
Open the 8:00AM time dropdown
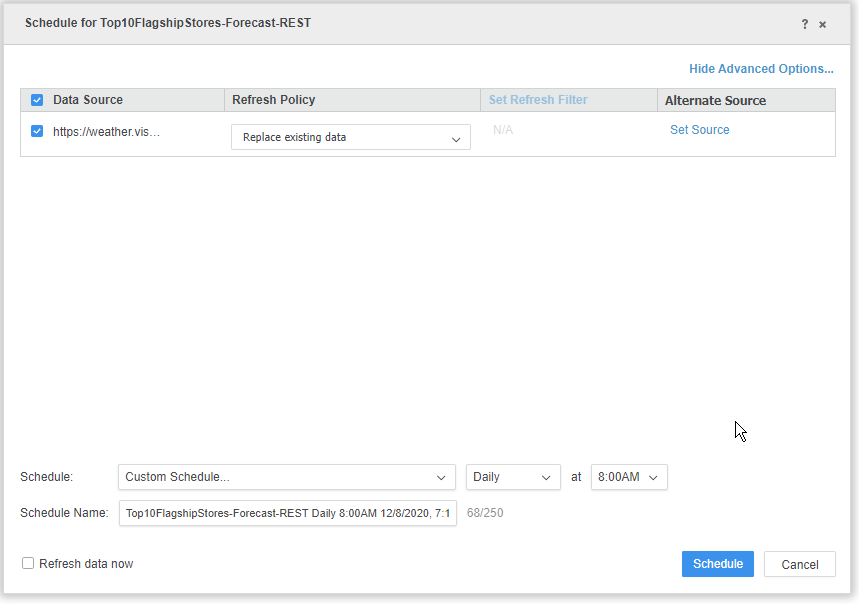click(x=629, y=477)
